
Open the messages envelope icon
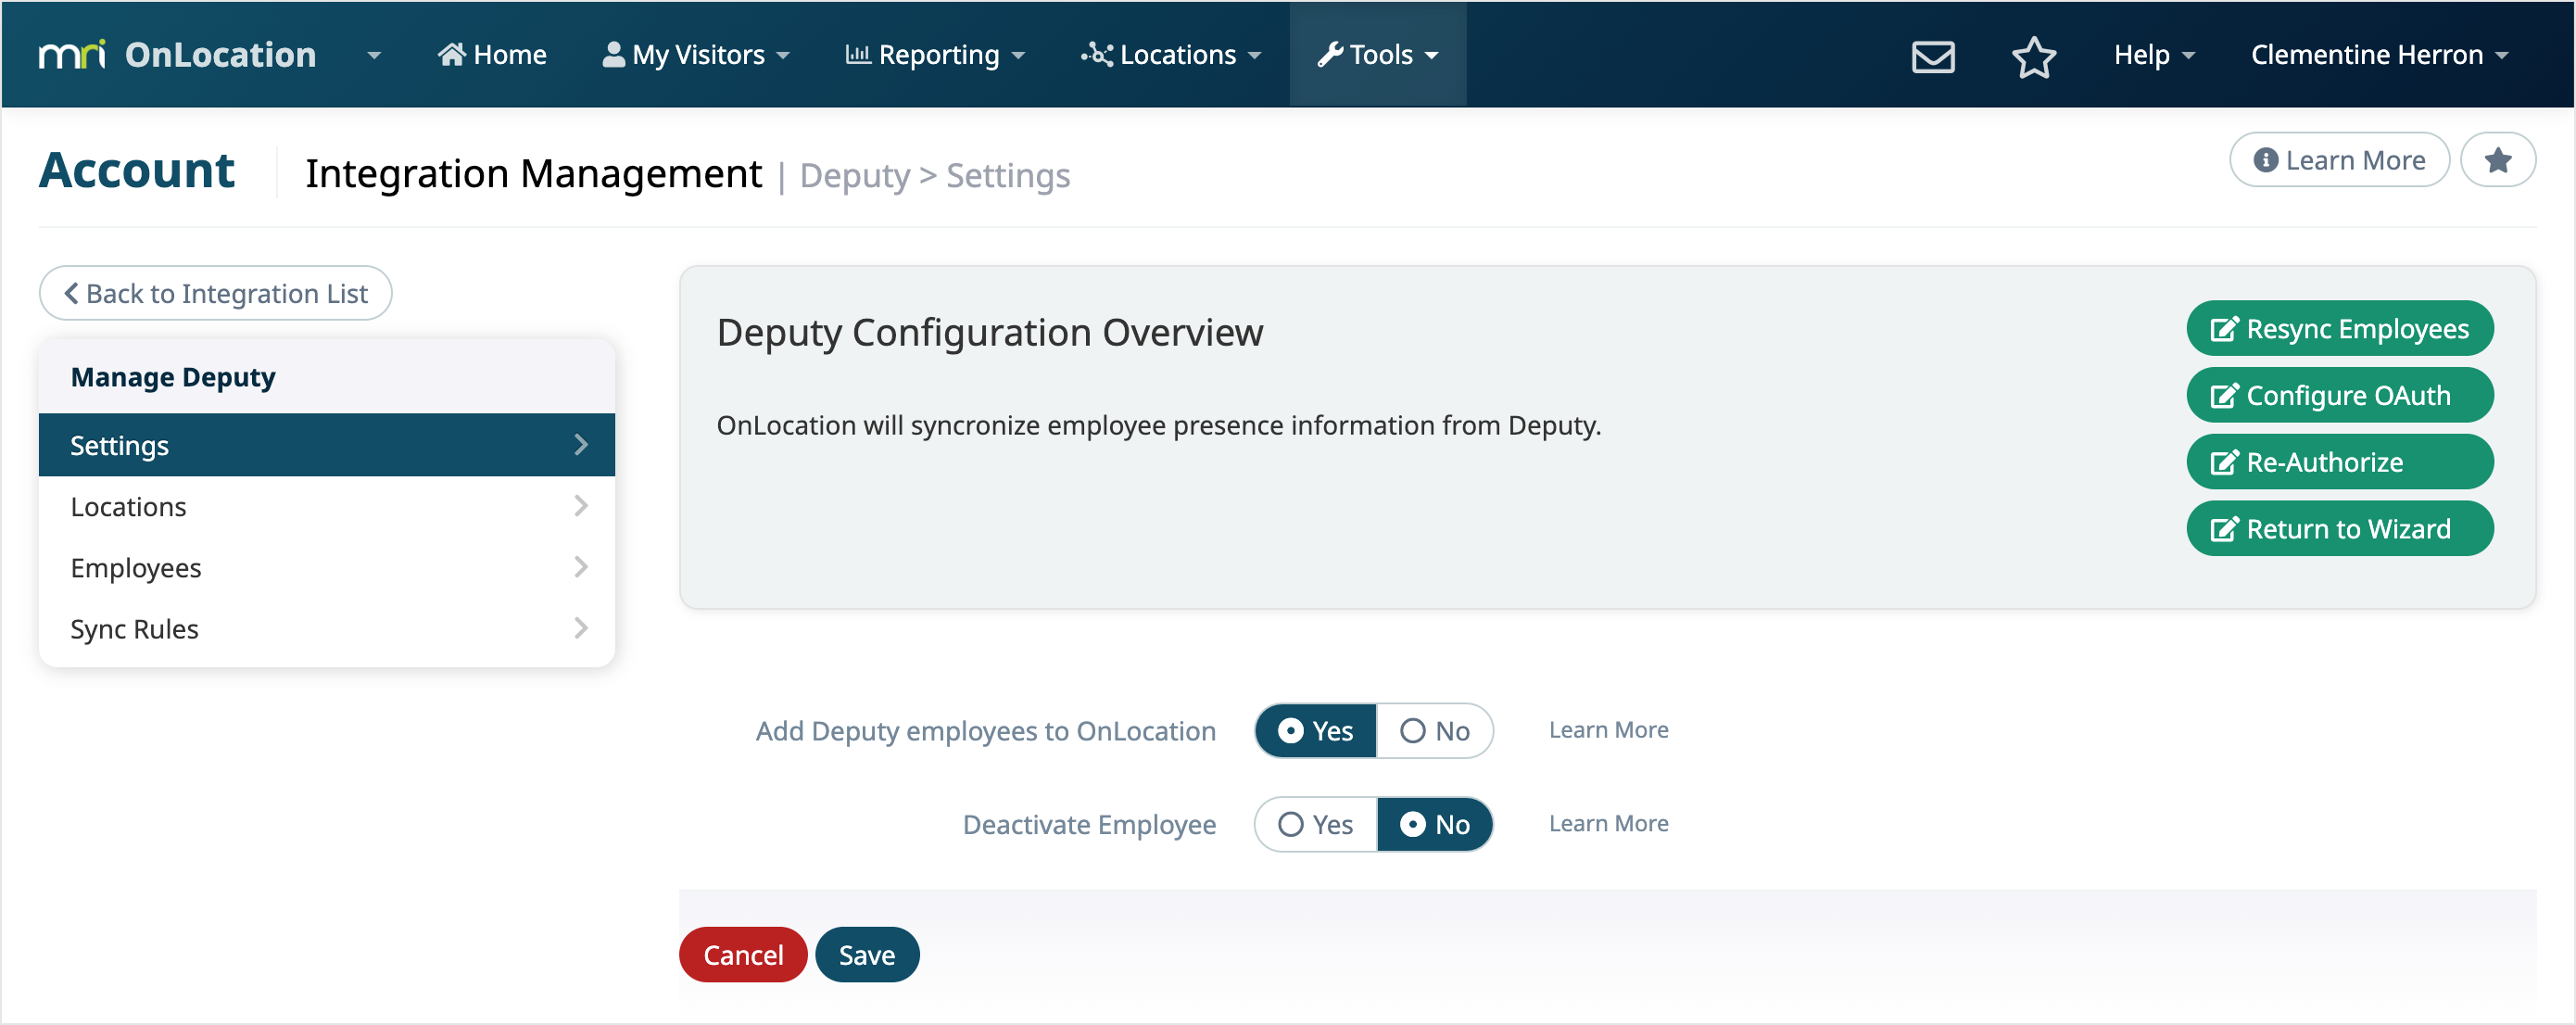point(1932,55)
